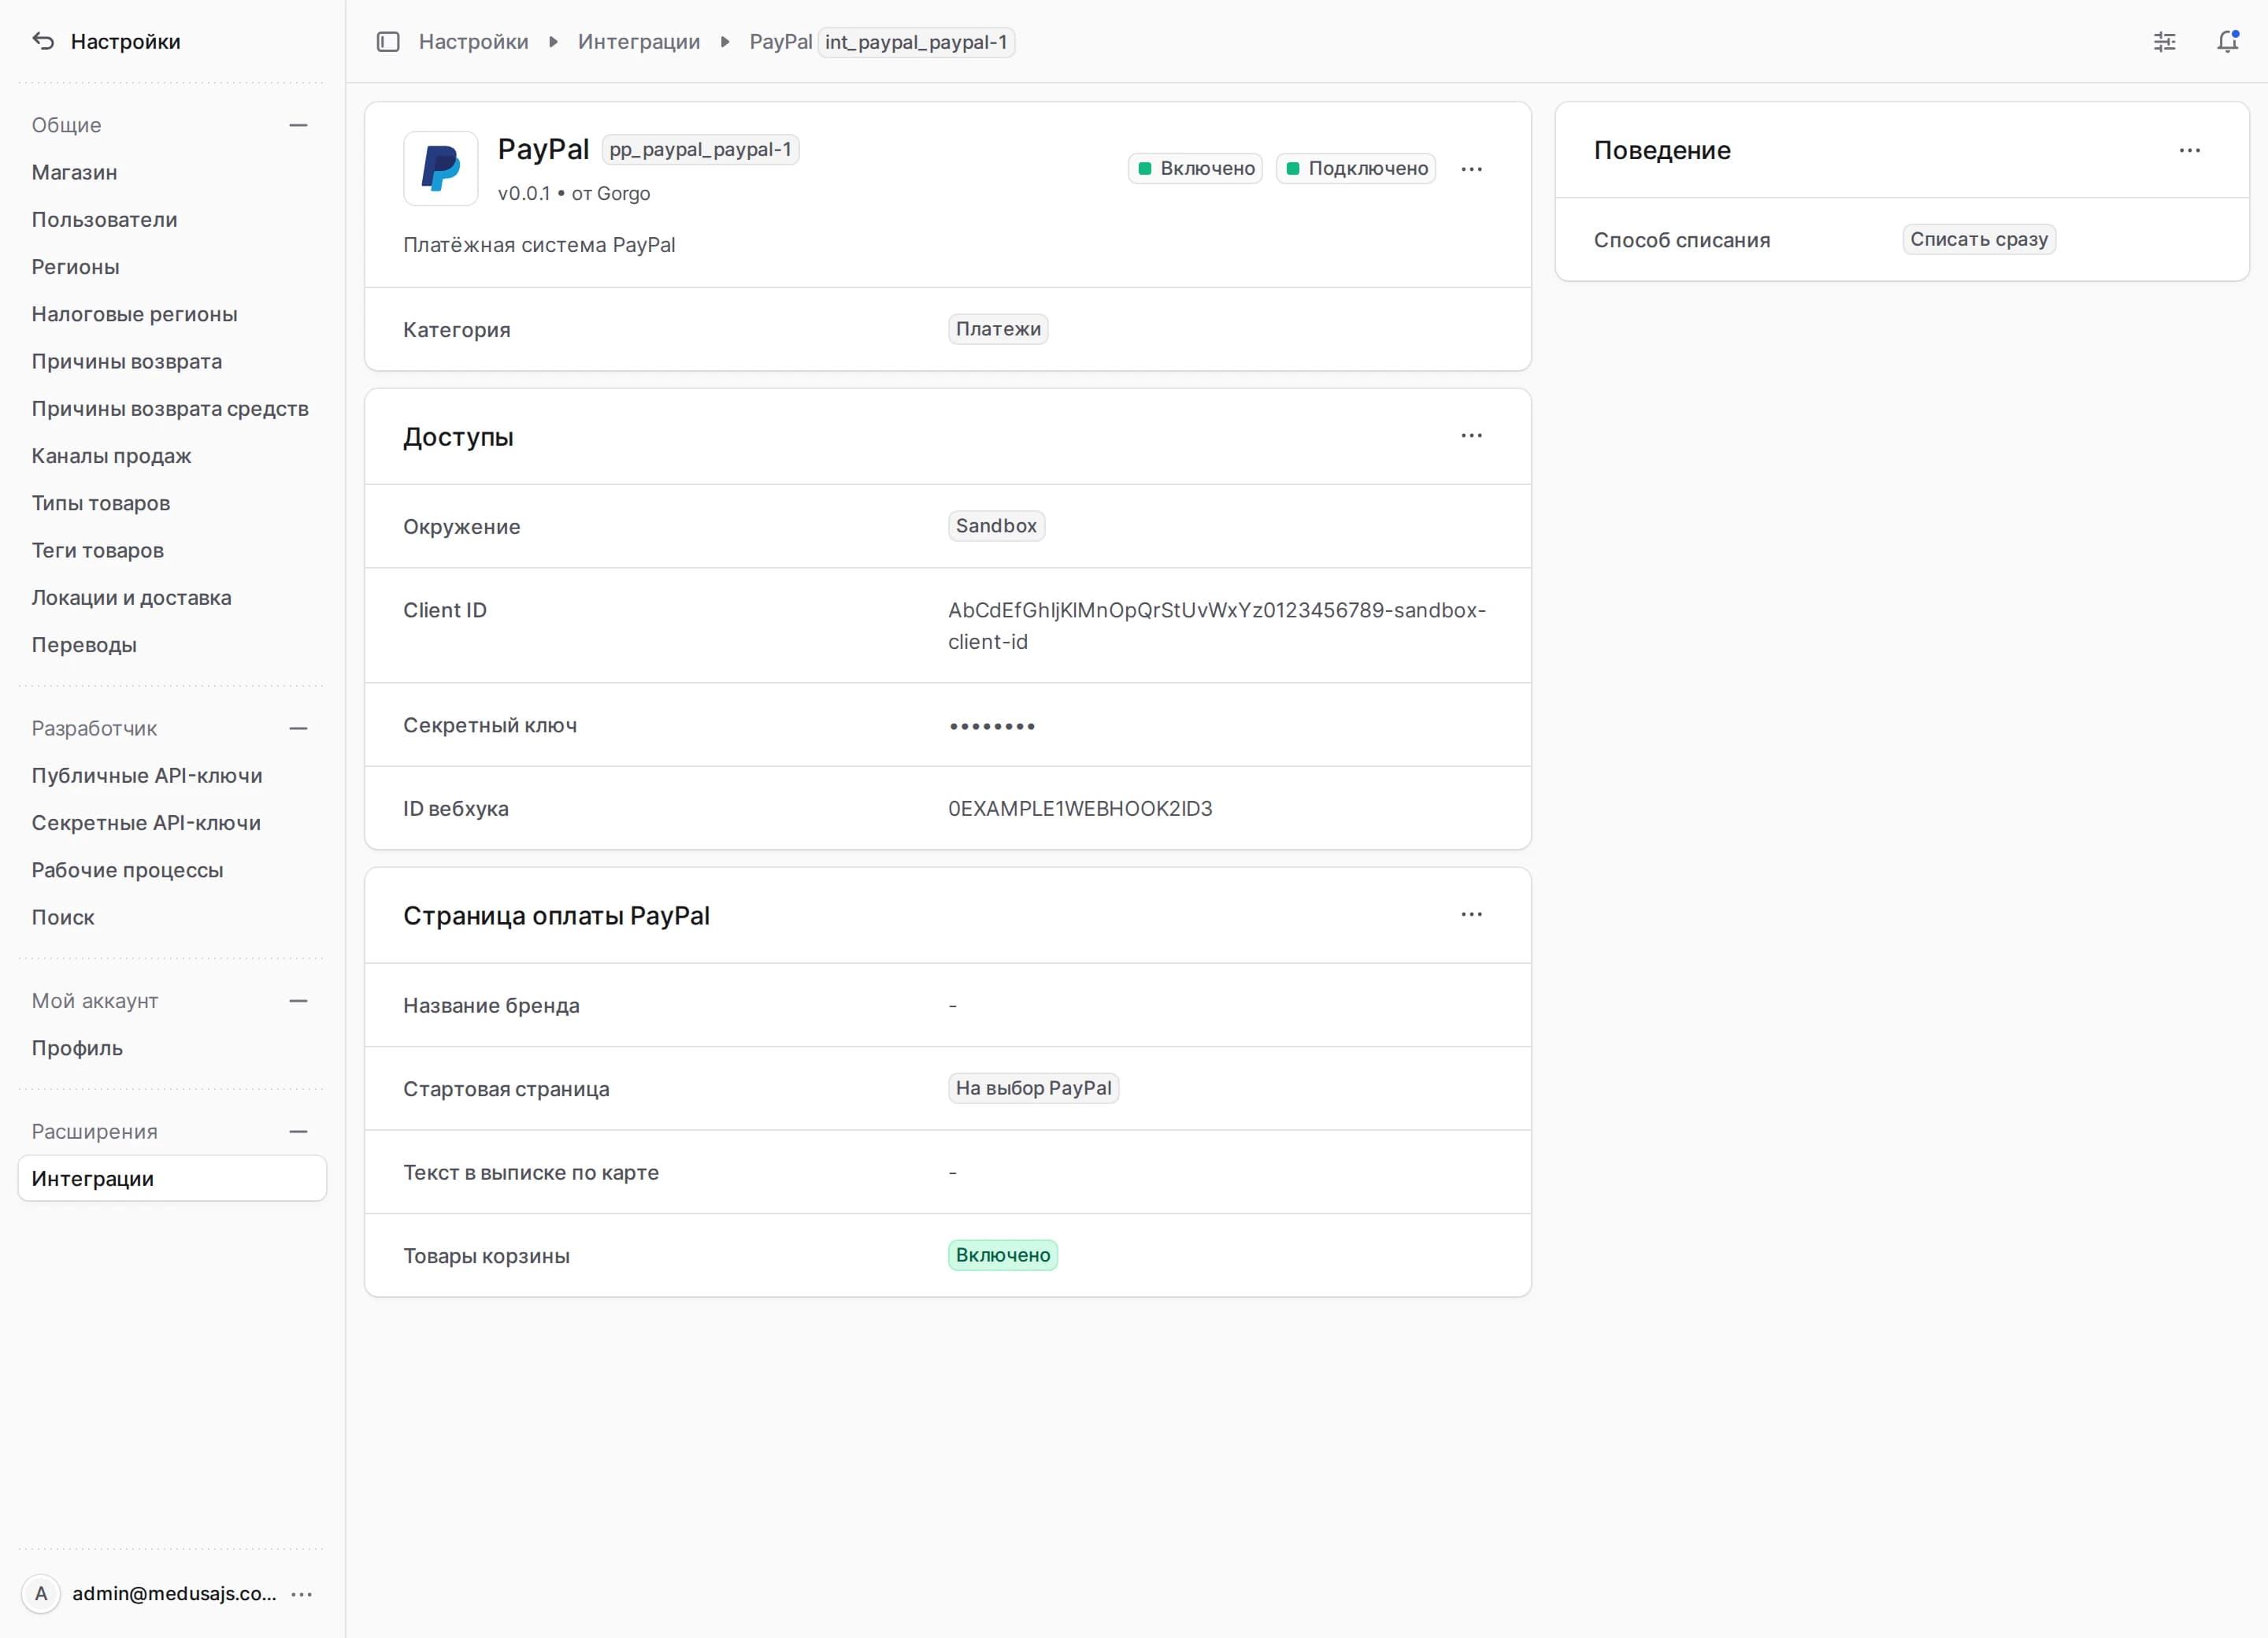2268x1638 pixels.
Task: Click the Списать сразу badge
Action: [1979, 240]
